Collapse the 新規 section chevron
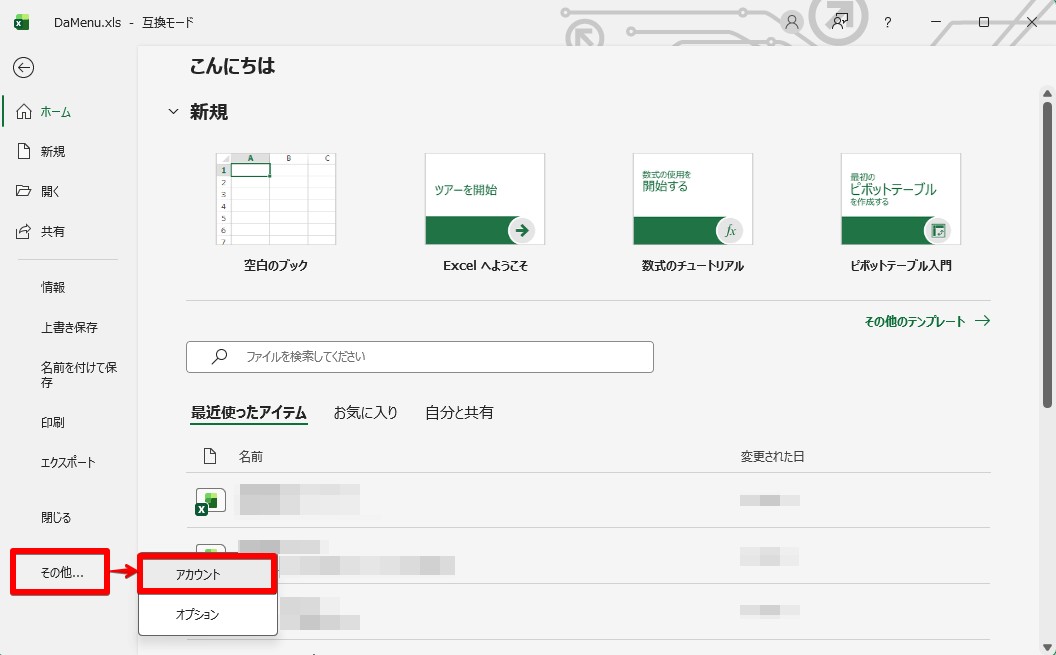This screenshot has width=1056, height=655. [x=173, y=112]
